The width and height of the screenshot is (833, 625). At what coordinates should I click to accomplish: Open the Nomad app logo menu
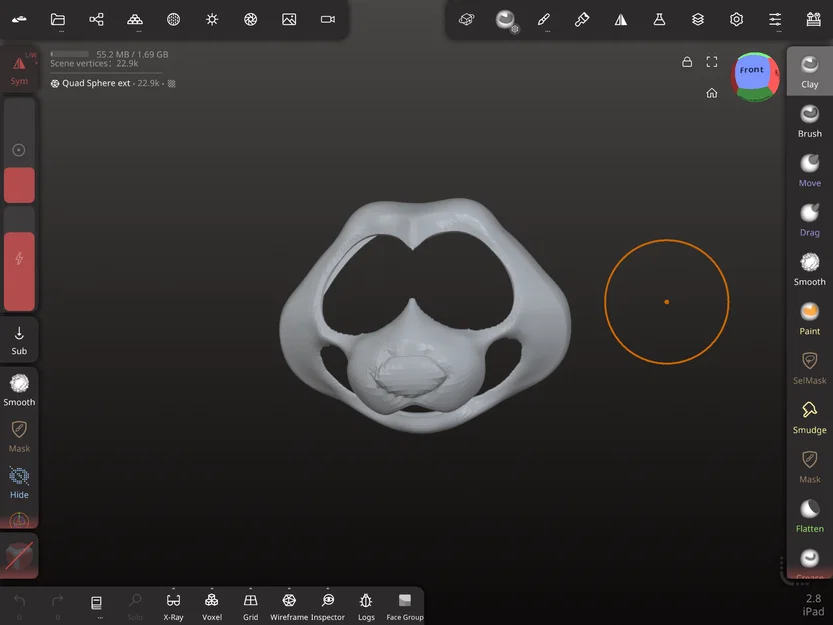(19, 20)
